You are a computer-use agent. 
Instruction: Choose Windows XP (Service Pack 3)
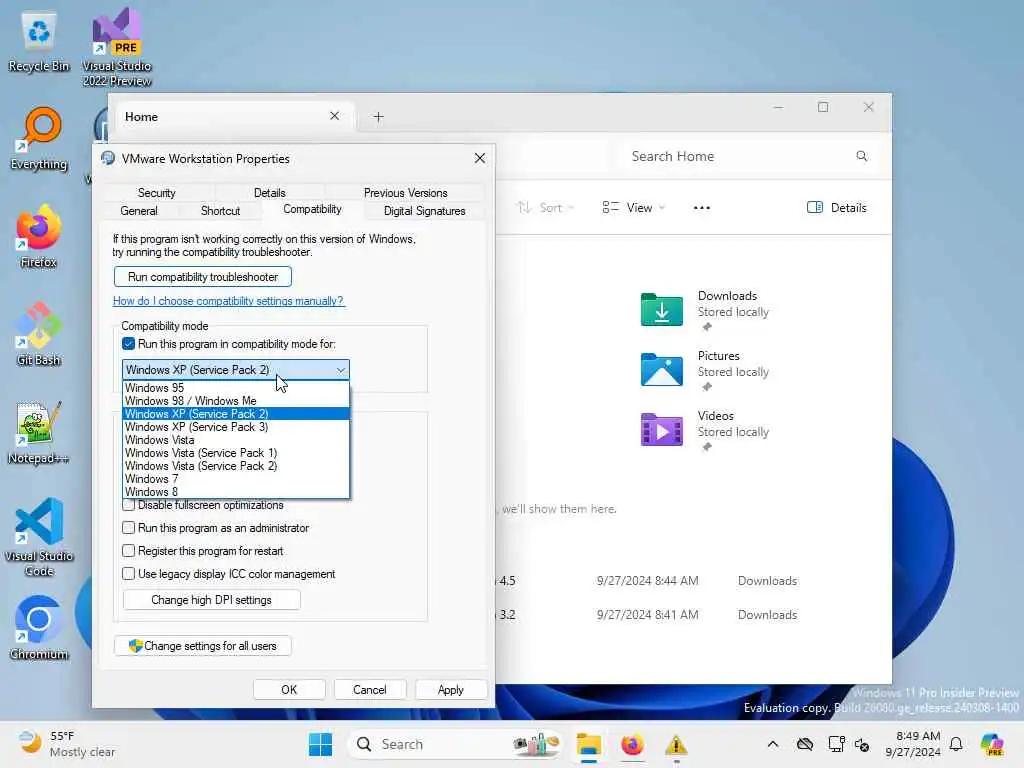(236, 427)
